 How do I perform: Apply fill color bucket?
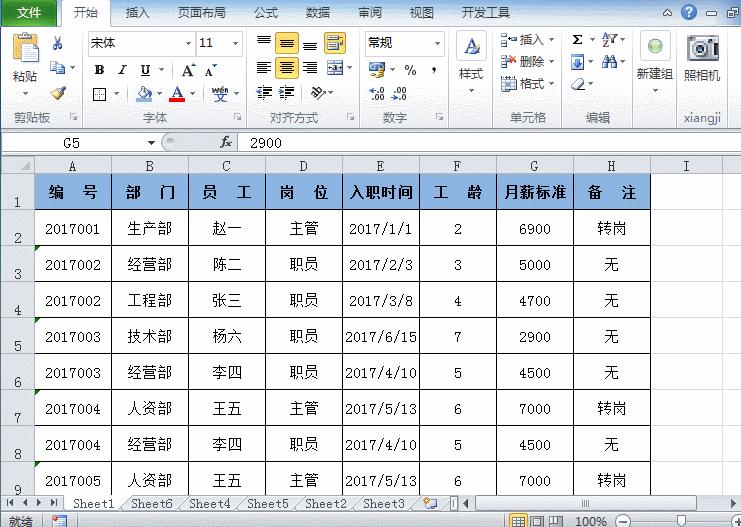coord(144,94)
